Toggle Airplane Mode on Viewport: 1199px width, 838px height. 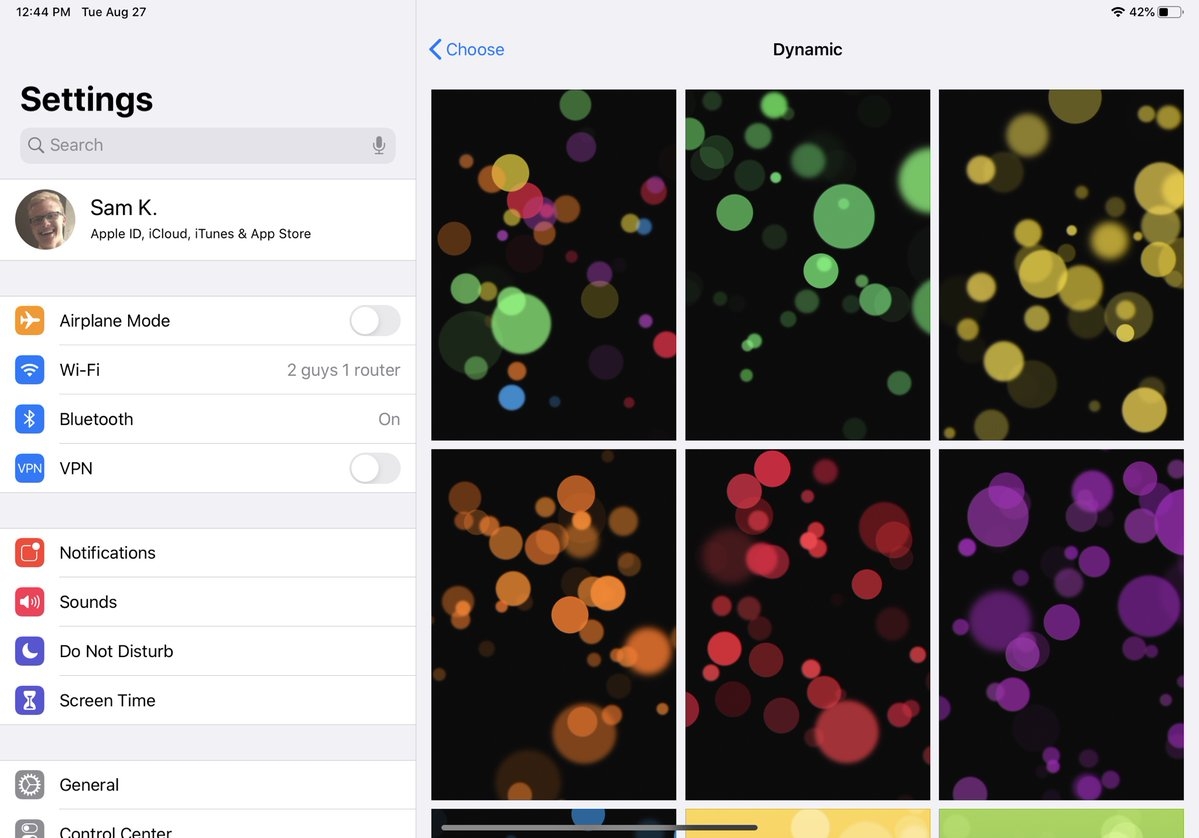pos(374,320)
